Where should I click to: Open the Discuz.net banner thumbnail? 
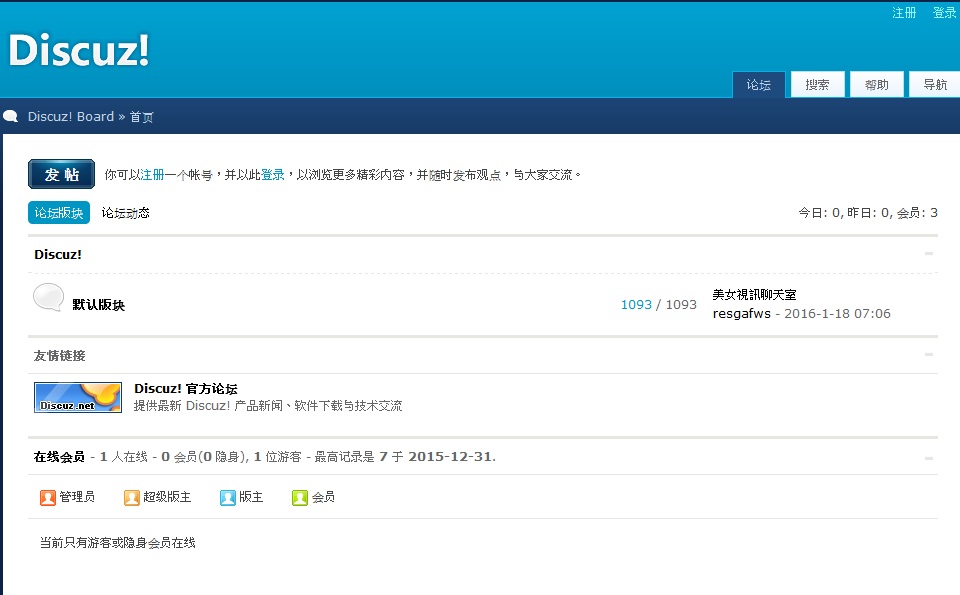click(78, 397)
